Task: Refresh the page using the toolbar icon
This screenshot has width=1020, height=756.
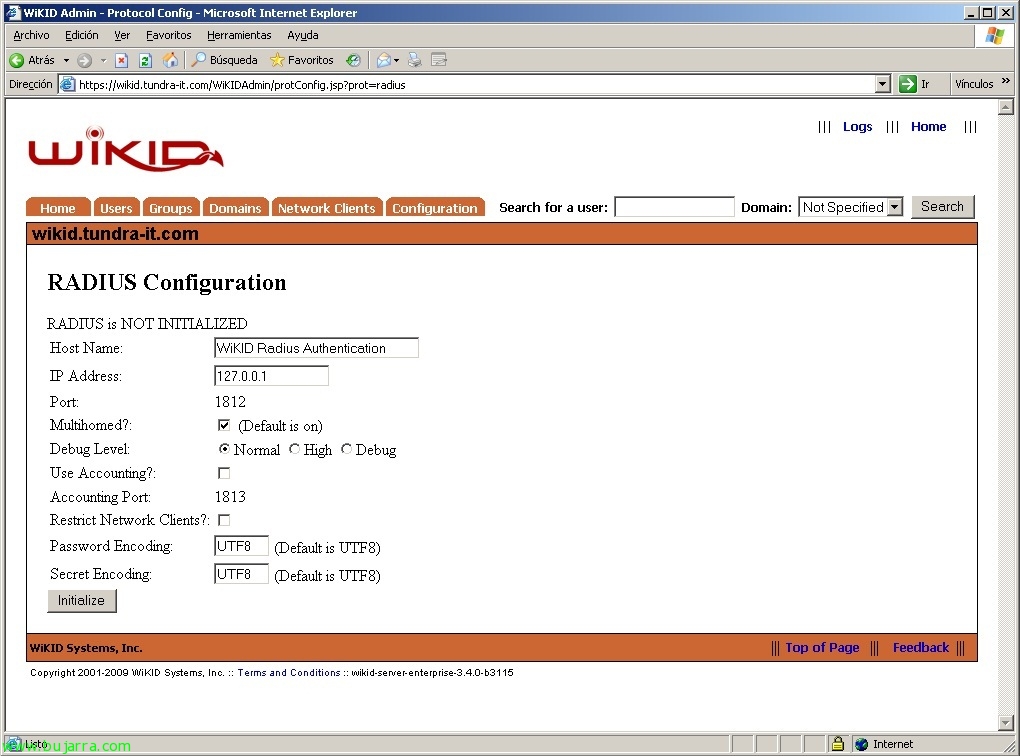Action: click(x=145, y=61)
